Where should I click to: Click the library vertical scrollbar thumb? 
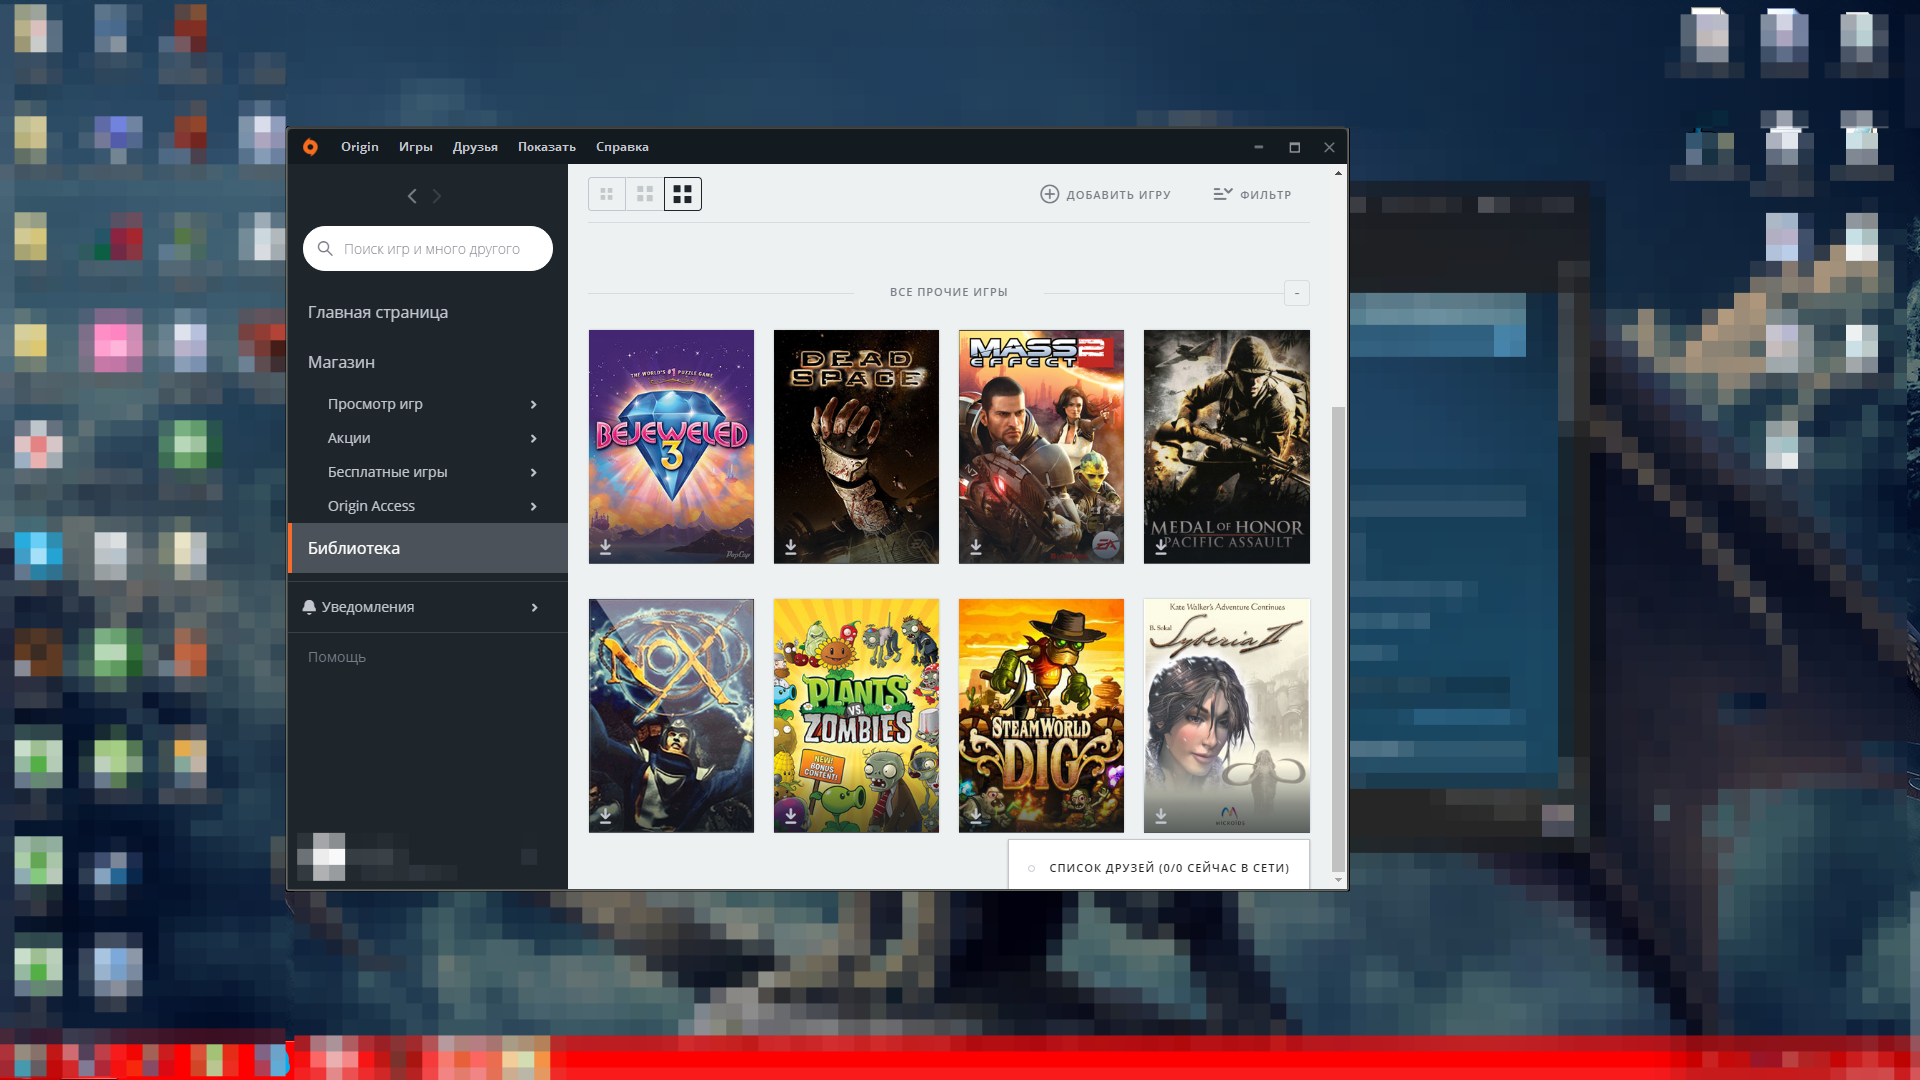(x=1338, y=640)
